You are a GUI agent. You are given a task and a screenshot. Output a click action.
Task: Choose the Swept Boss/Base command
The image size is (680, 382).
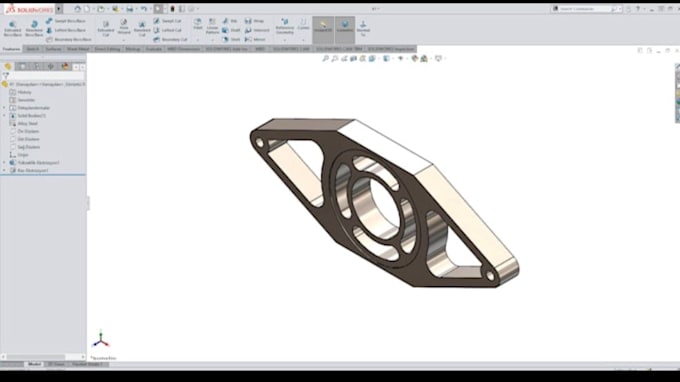pos(66,21)
